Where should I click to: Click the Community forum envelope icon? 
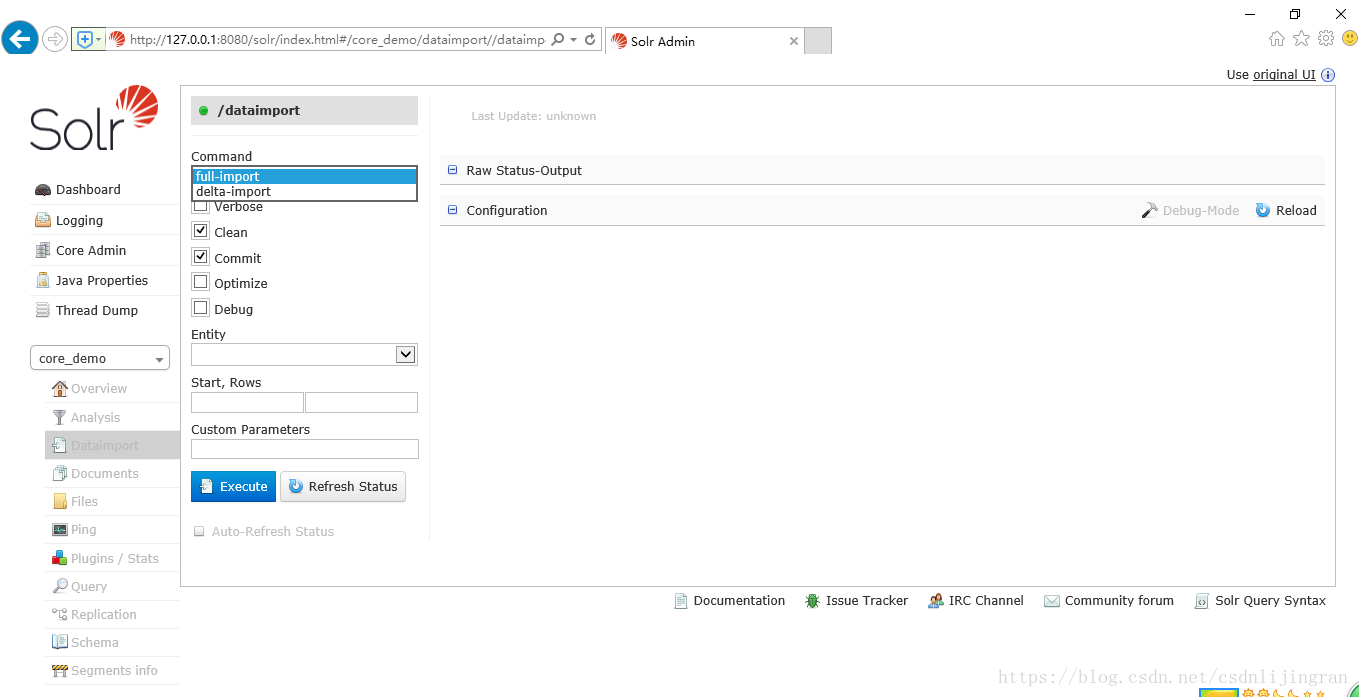[1052, 601]
